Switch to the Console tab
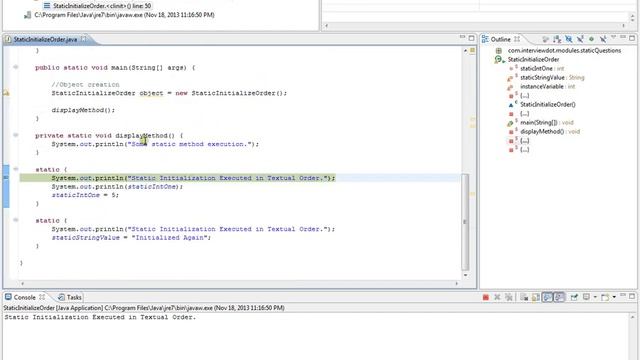The height and width of the screenshot is (360, 640). coord(24,297)
